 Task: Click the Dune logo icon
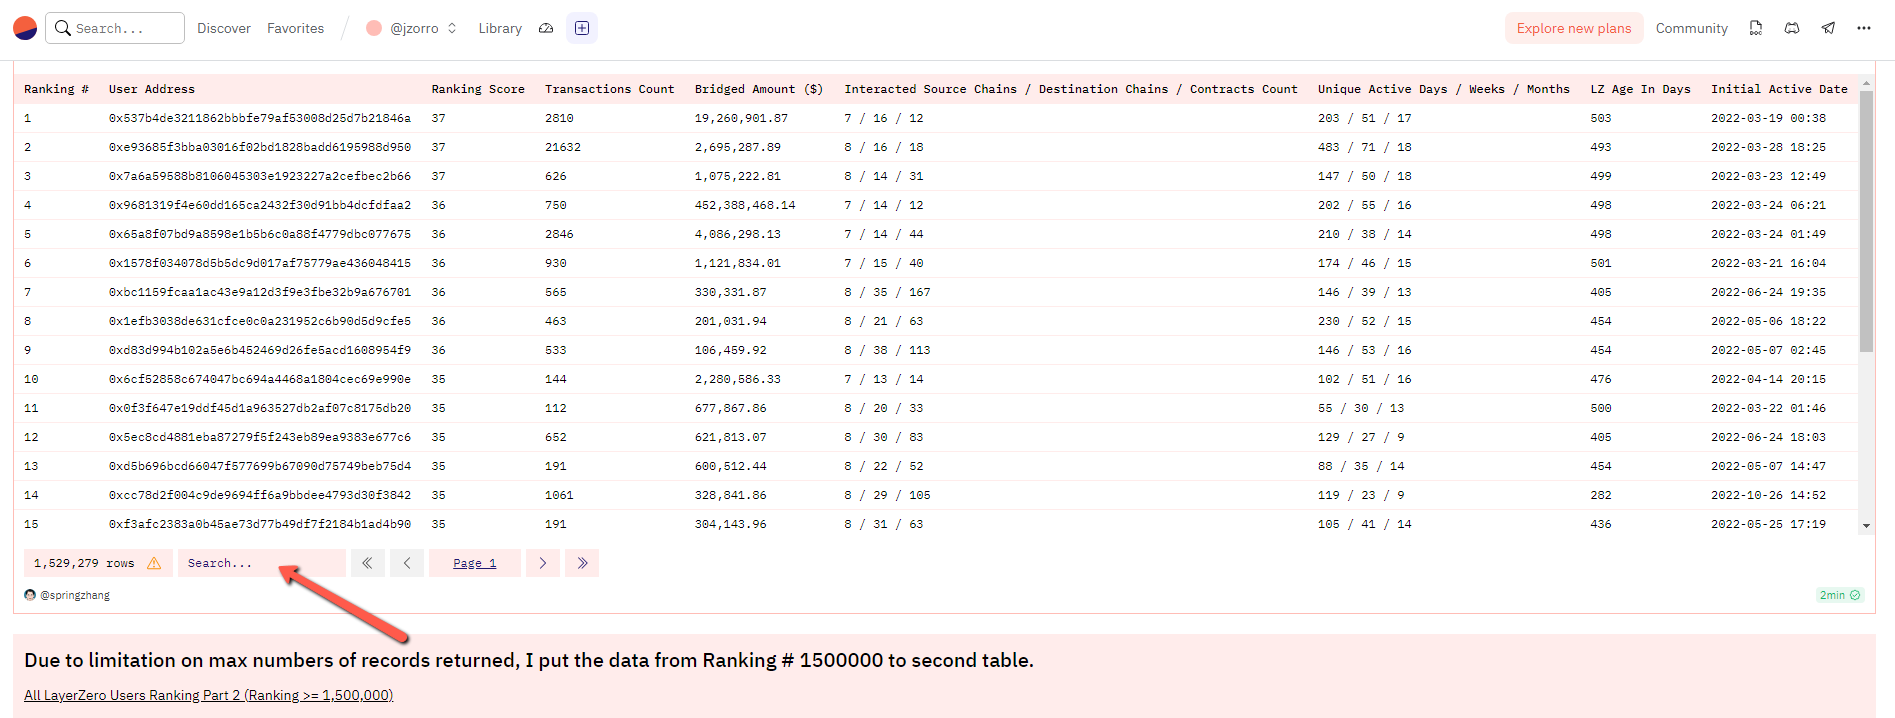[25, 28]
